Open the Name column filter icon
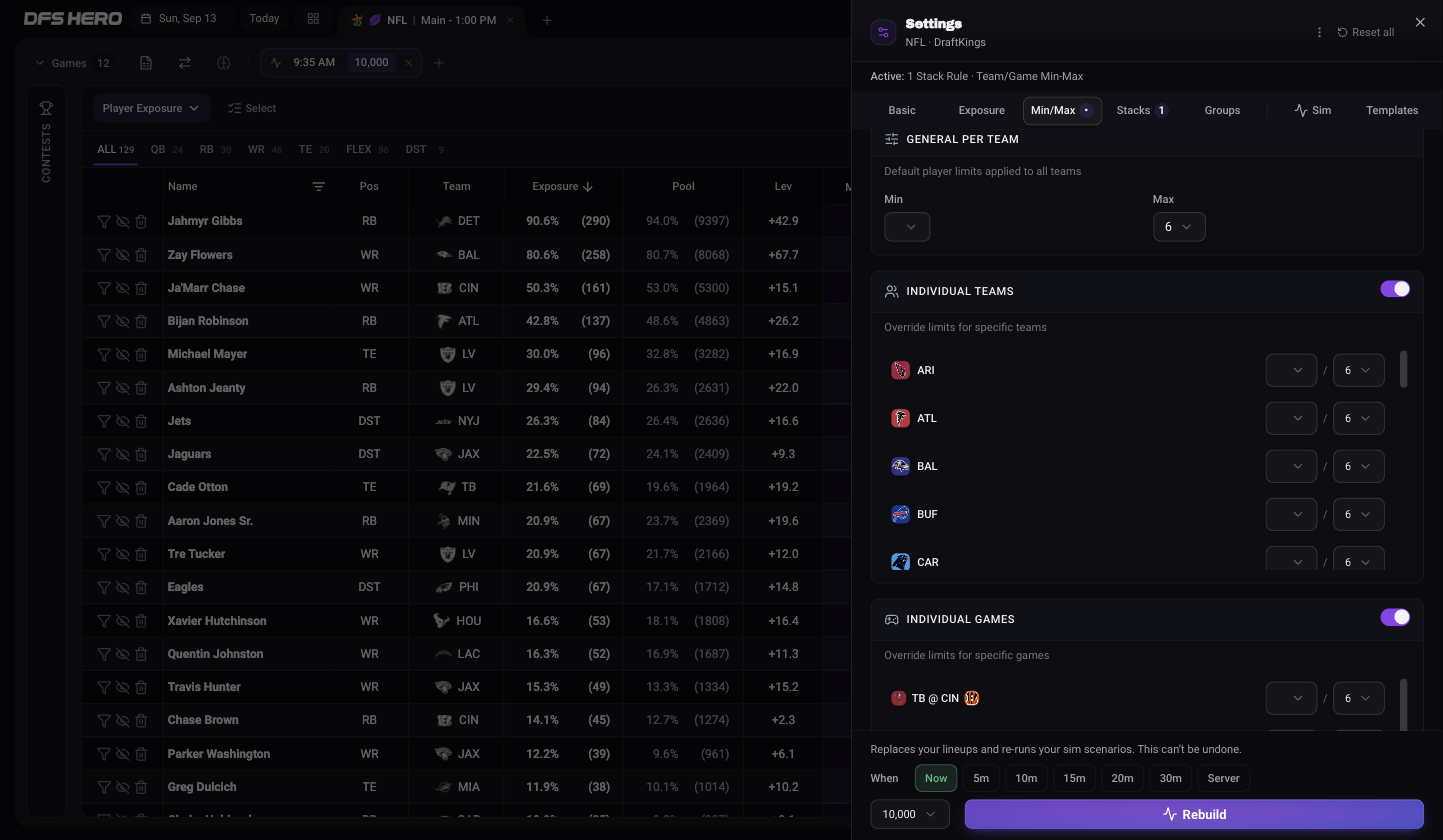Screen dimensions: 1443x840 [319, 186]
